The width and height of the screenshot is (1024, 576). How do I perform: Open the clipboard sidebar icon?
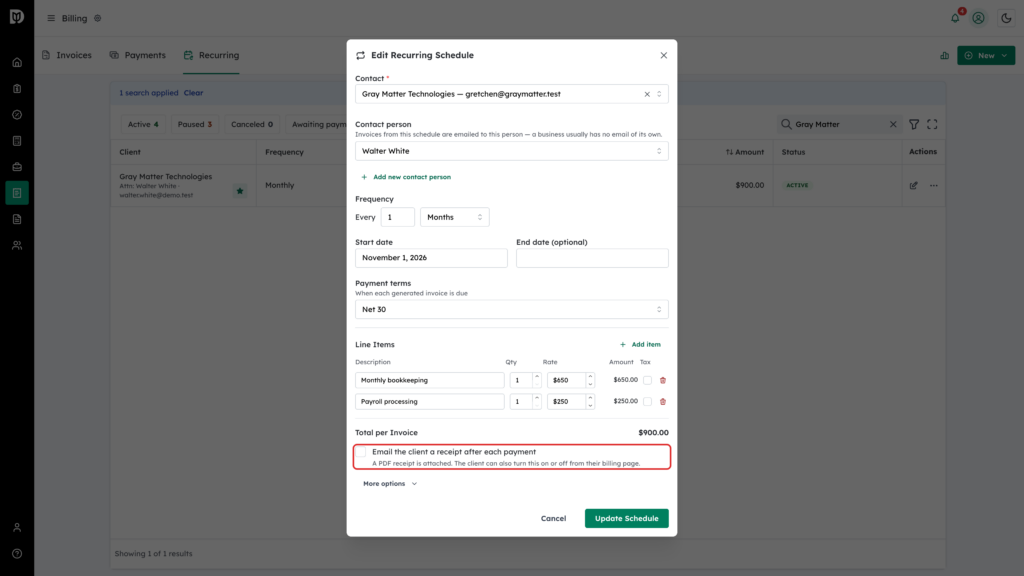(x=17, y=89)
